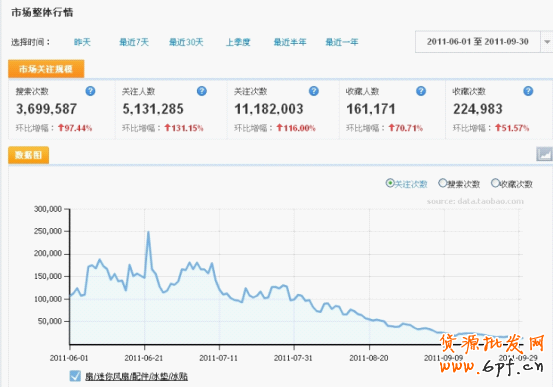Choose the 上季度 time range
The width and height of the screenshot is (554, 388).
pos(238,42)
